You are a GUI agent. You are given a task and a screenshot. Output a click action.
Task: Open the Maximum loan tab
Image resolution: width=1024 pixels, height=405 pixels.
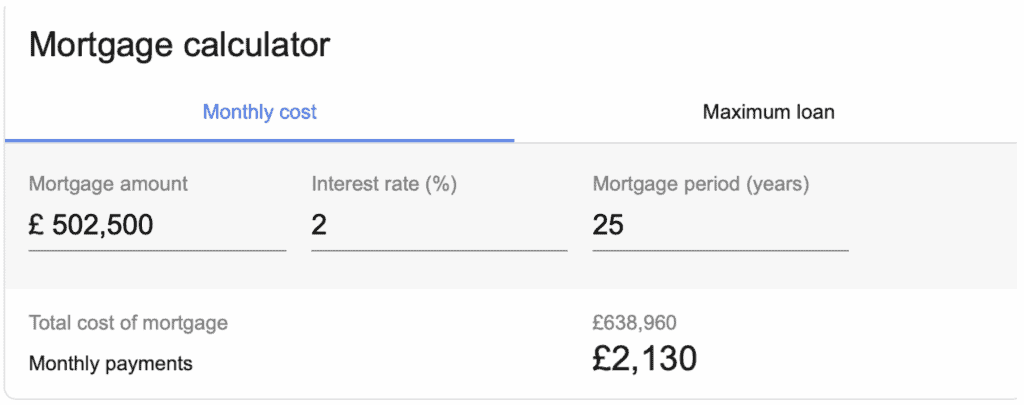pos(768,112)
